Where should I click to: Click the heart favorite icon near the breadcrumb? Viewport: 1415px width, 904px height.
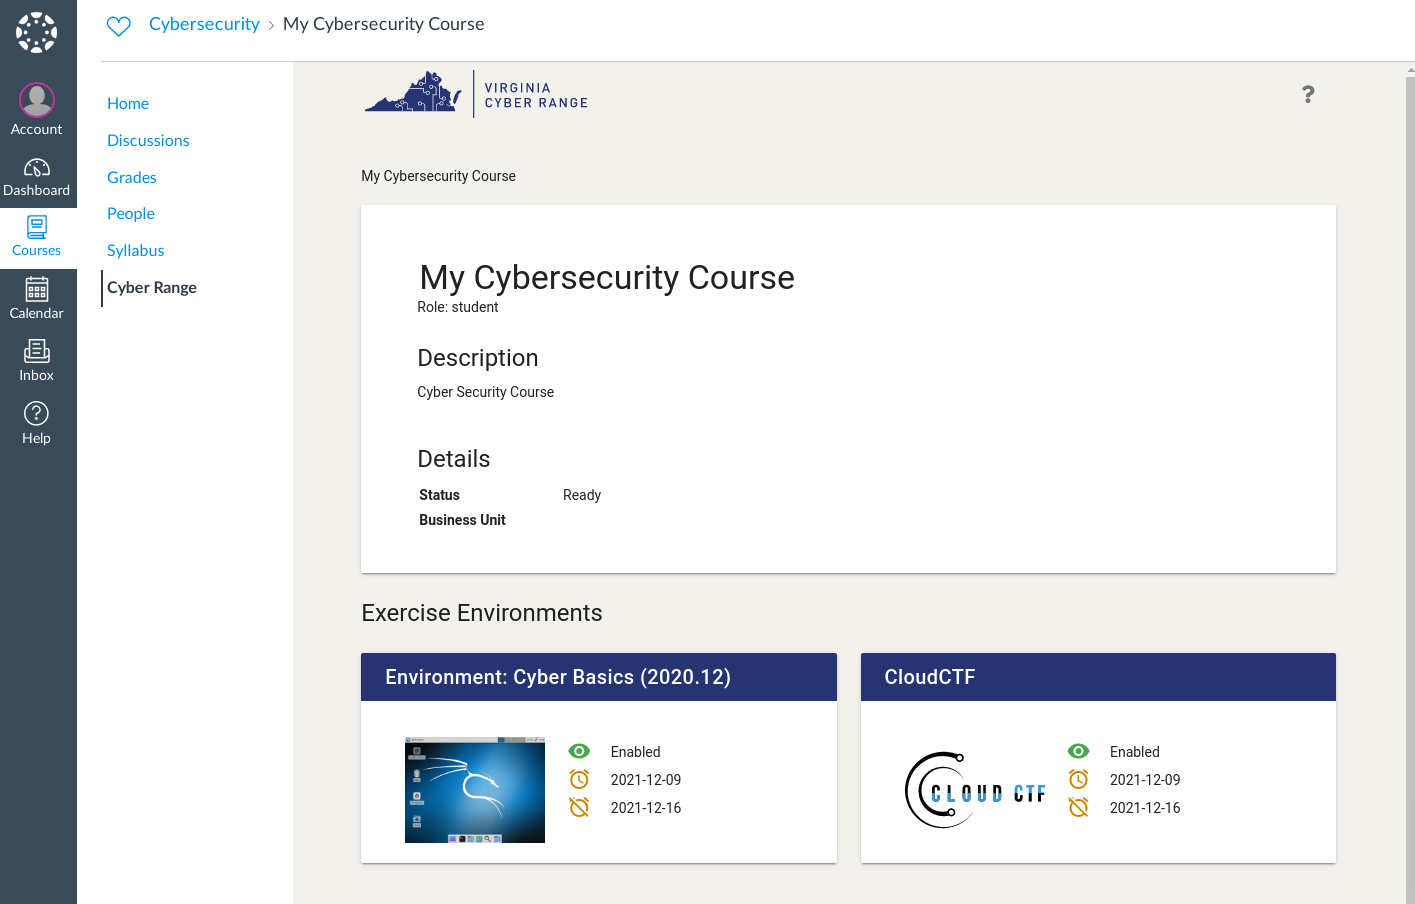click(x=118, y=24)
